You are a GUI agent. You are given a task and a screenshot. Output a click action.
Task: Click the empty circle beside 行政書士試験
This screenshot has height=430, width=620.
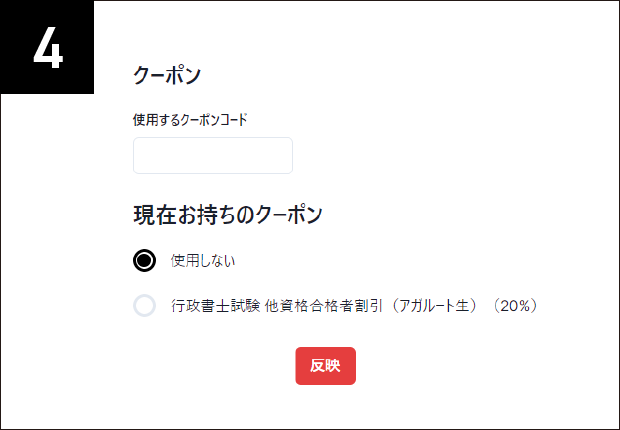[145, 306]
